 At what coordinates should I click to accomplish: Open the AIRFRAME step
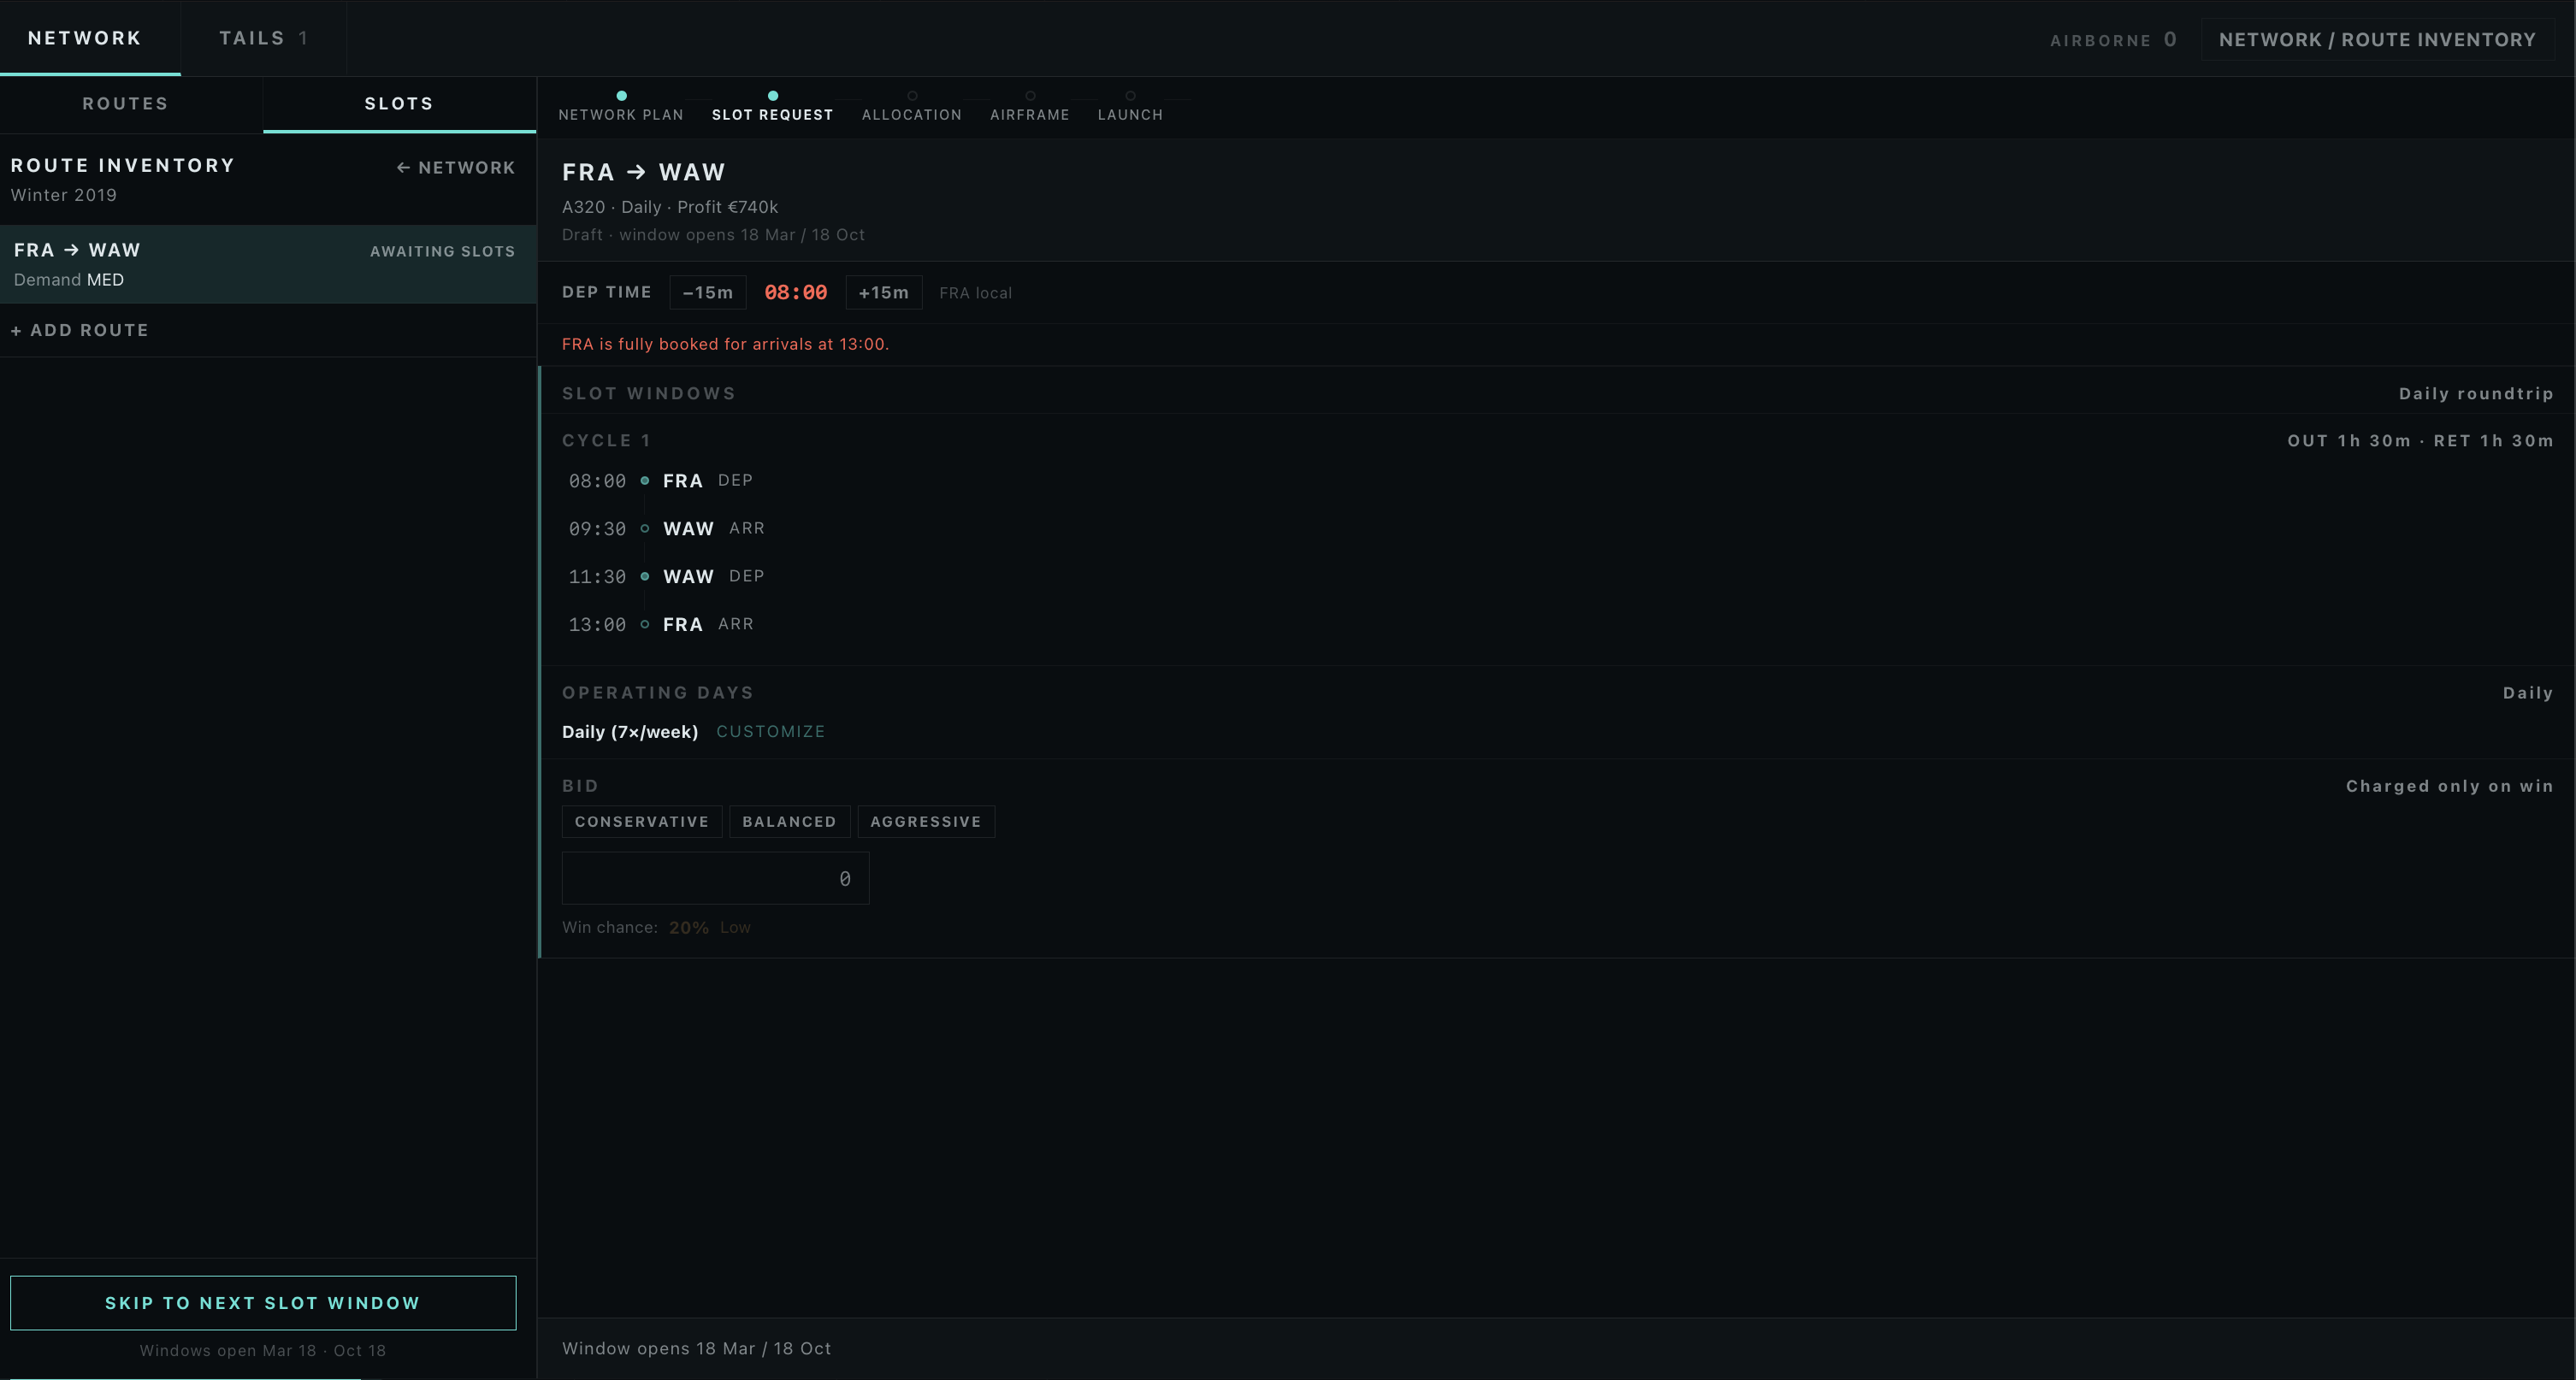point(1030,108)
